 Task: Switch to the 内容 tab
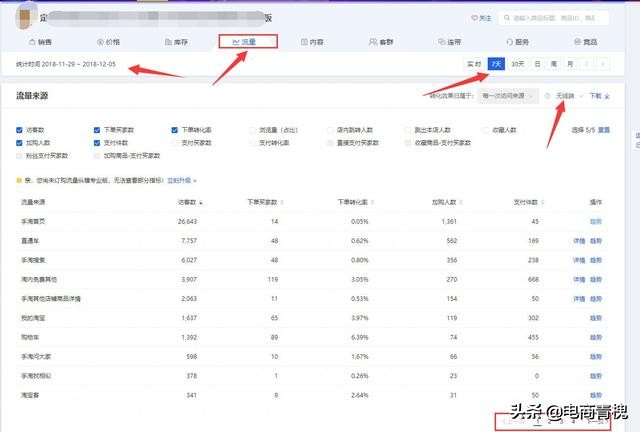click(x=312, y=42)
